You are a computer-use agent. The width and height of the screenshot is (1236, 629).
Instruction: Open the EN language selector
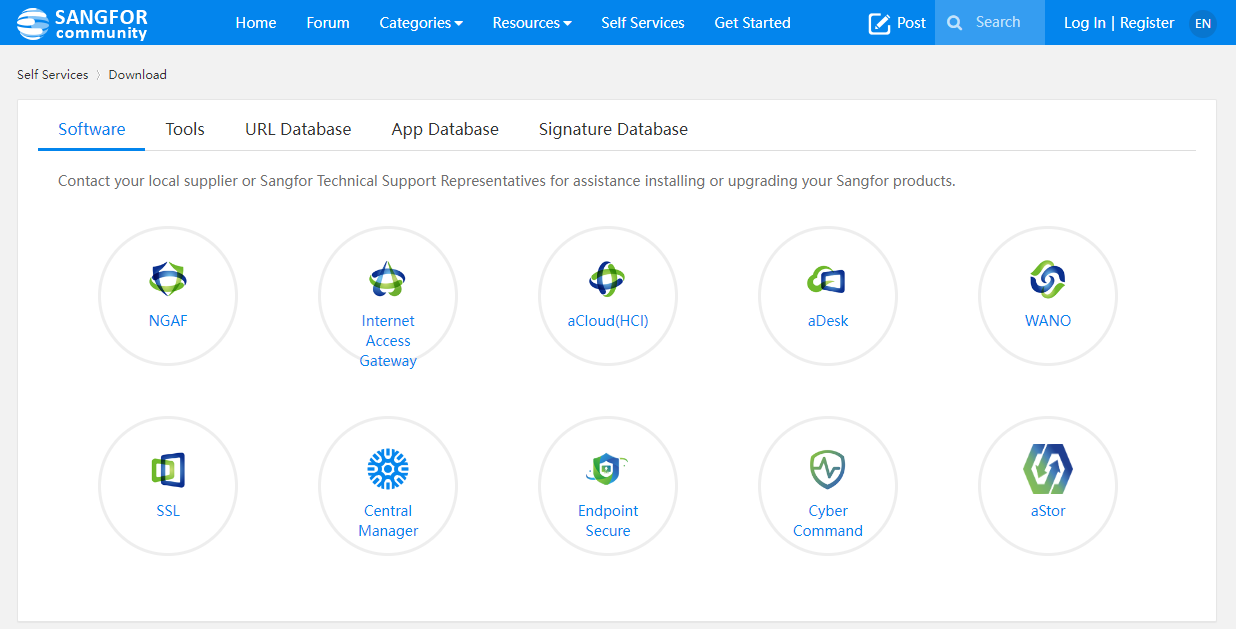[1203, 23]
